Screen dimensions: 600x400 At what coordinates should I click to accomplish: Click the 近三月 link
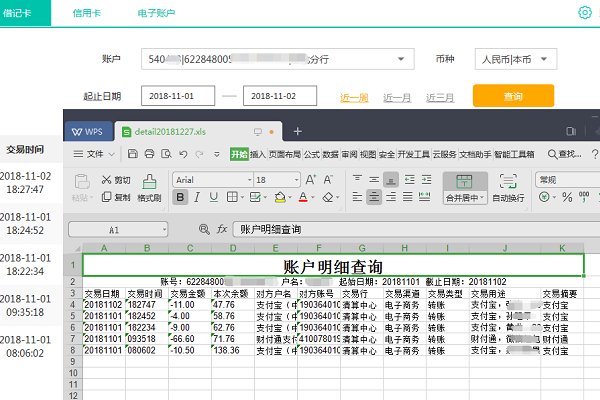pyautogui.click(x=440, y=98)
